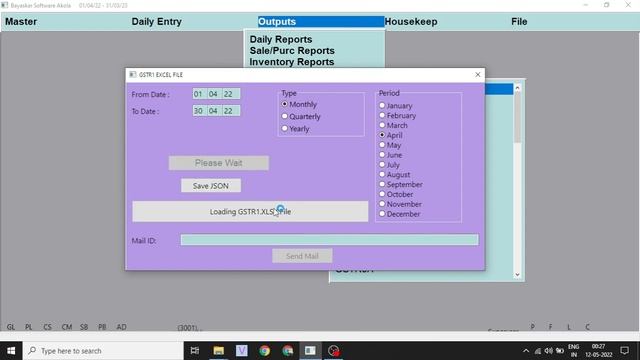This screenshot has height=360, width=640.
Task: Open the Housekeep menu
Action: [411, 22]
